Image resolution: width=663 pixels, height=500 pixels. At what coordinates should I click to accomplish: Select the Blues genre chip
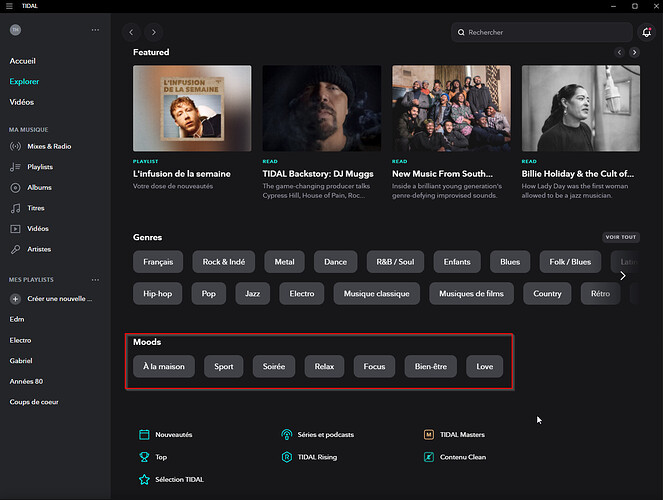510,262
